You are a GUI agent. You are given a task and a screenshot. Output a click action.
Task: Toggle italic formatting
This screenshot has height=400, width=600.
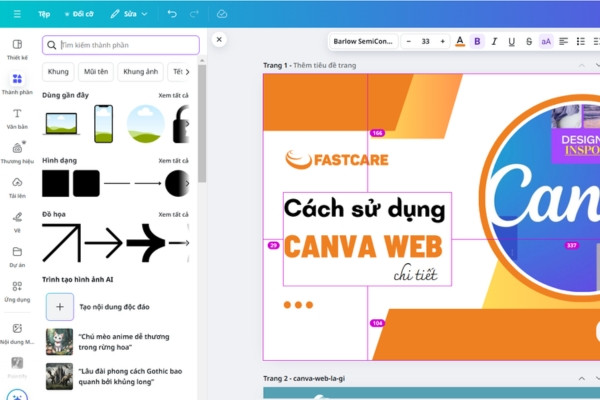494,41
